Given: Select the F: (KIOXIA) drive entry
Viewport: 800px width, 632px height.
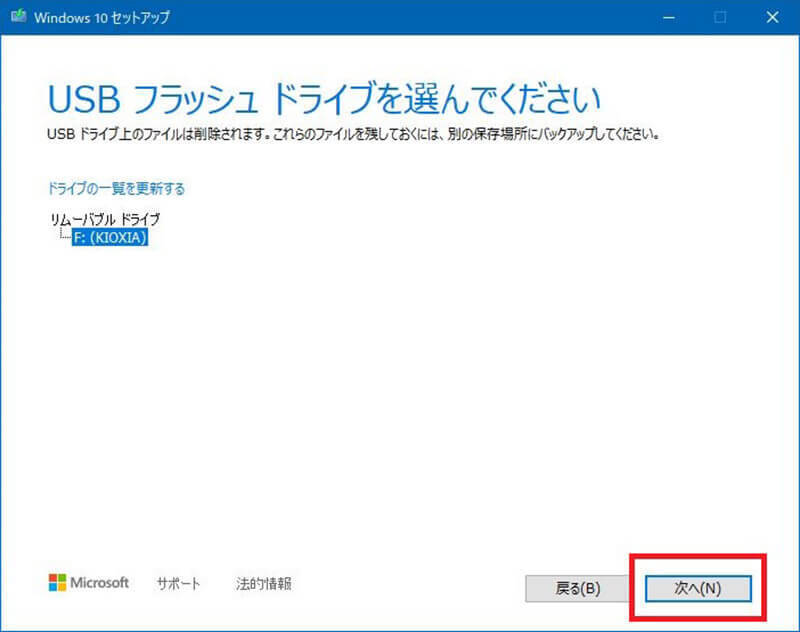Looking at the screenshot, I should click(x=110, y=238).
